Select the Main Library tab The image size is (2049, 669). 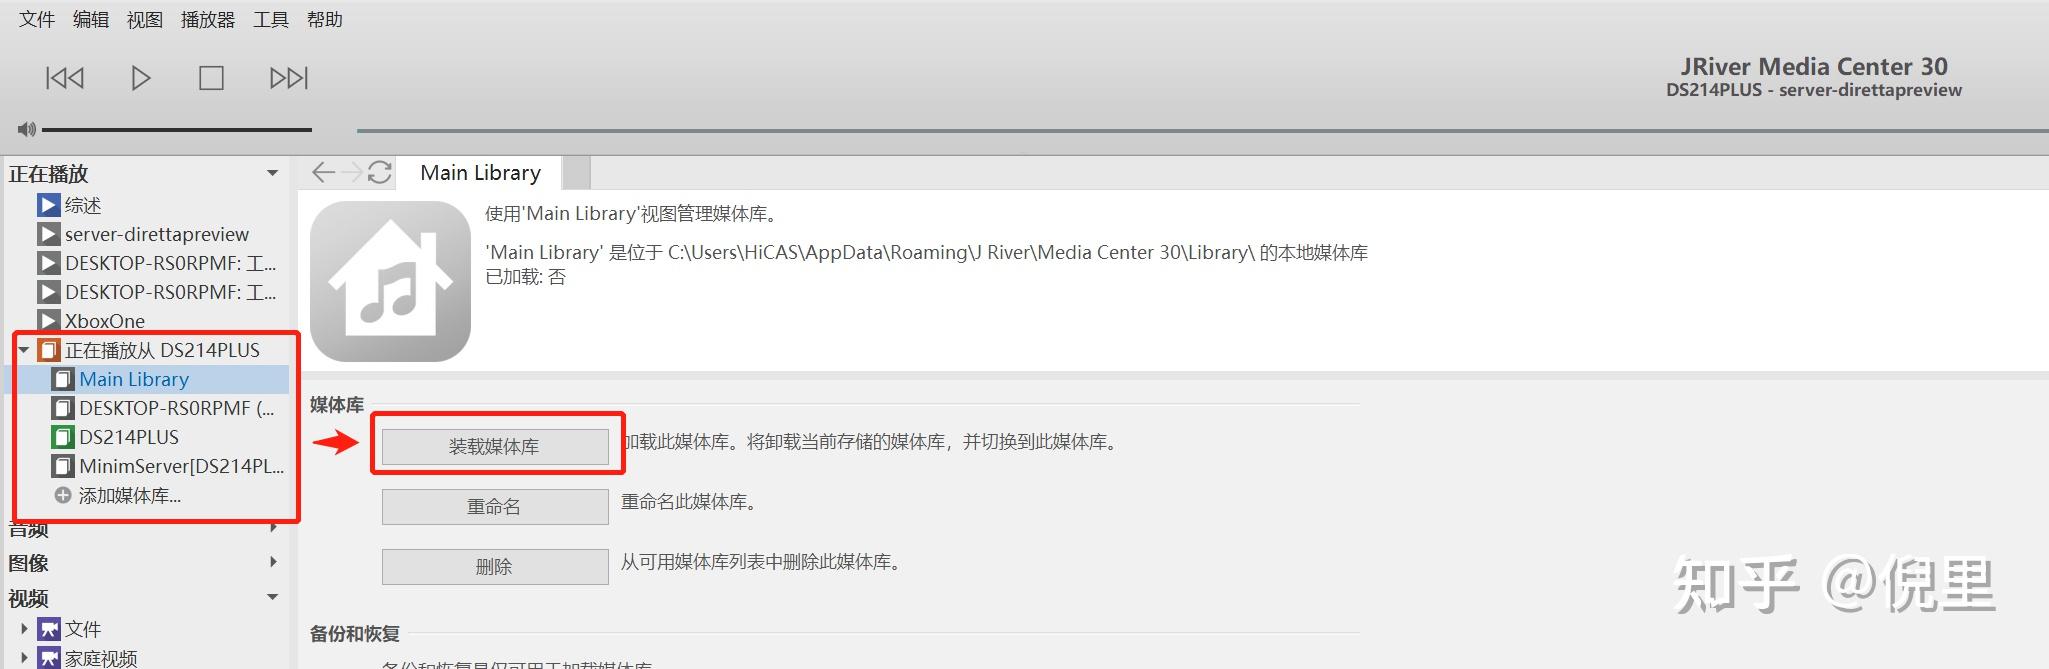[x=480, y=173]
